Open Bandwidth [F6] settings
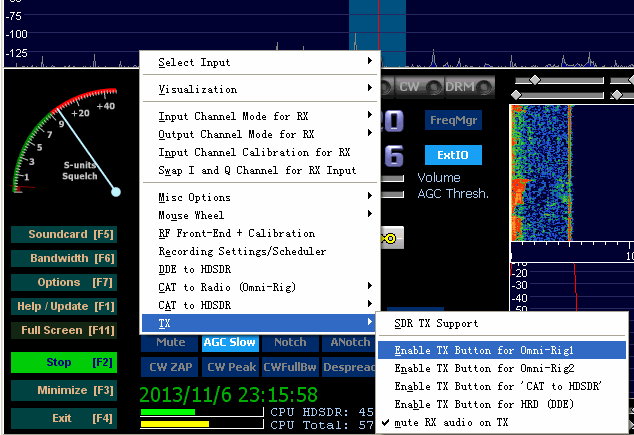 tap(64, 258)
